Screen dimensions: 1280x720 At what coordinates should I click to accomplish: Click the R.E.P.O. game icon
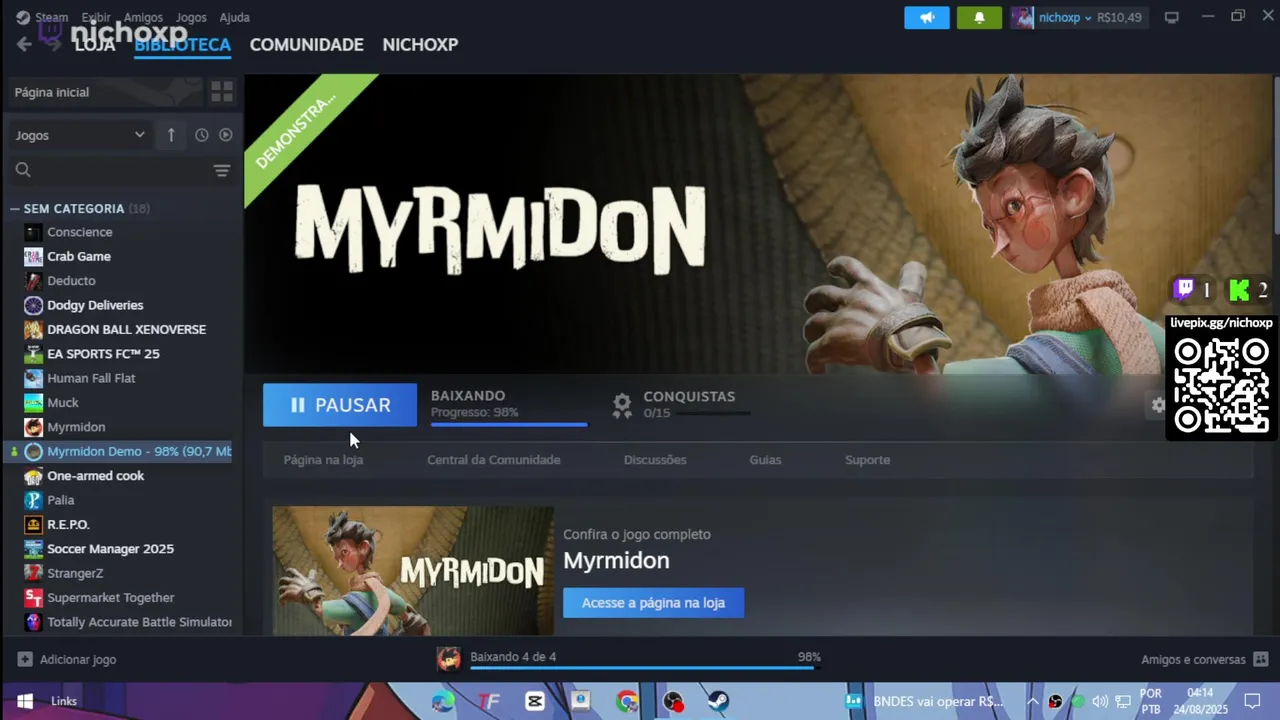pos(33,524)
